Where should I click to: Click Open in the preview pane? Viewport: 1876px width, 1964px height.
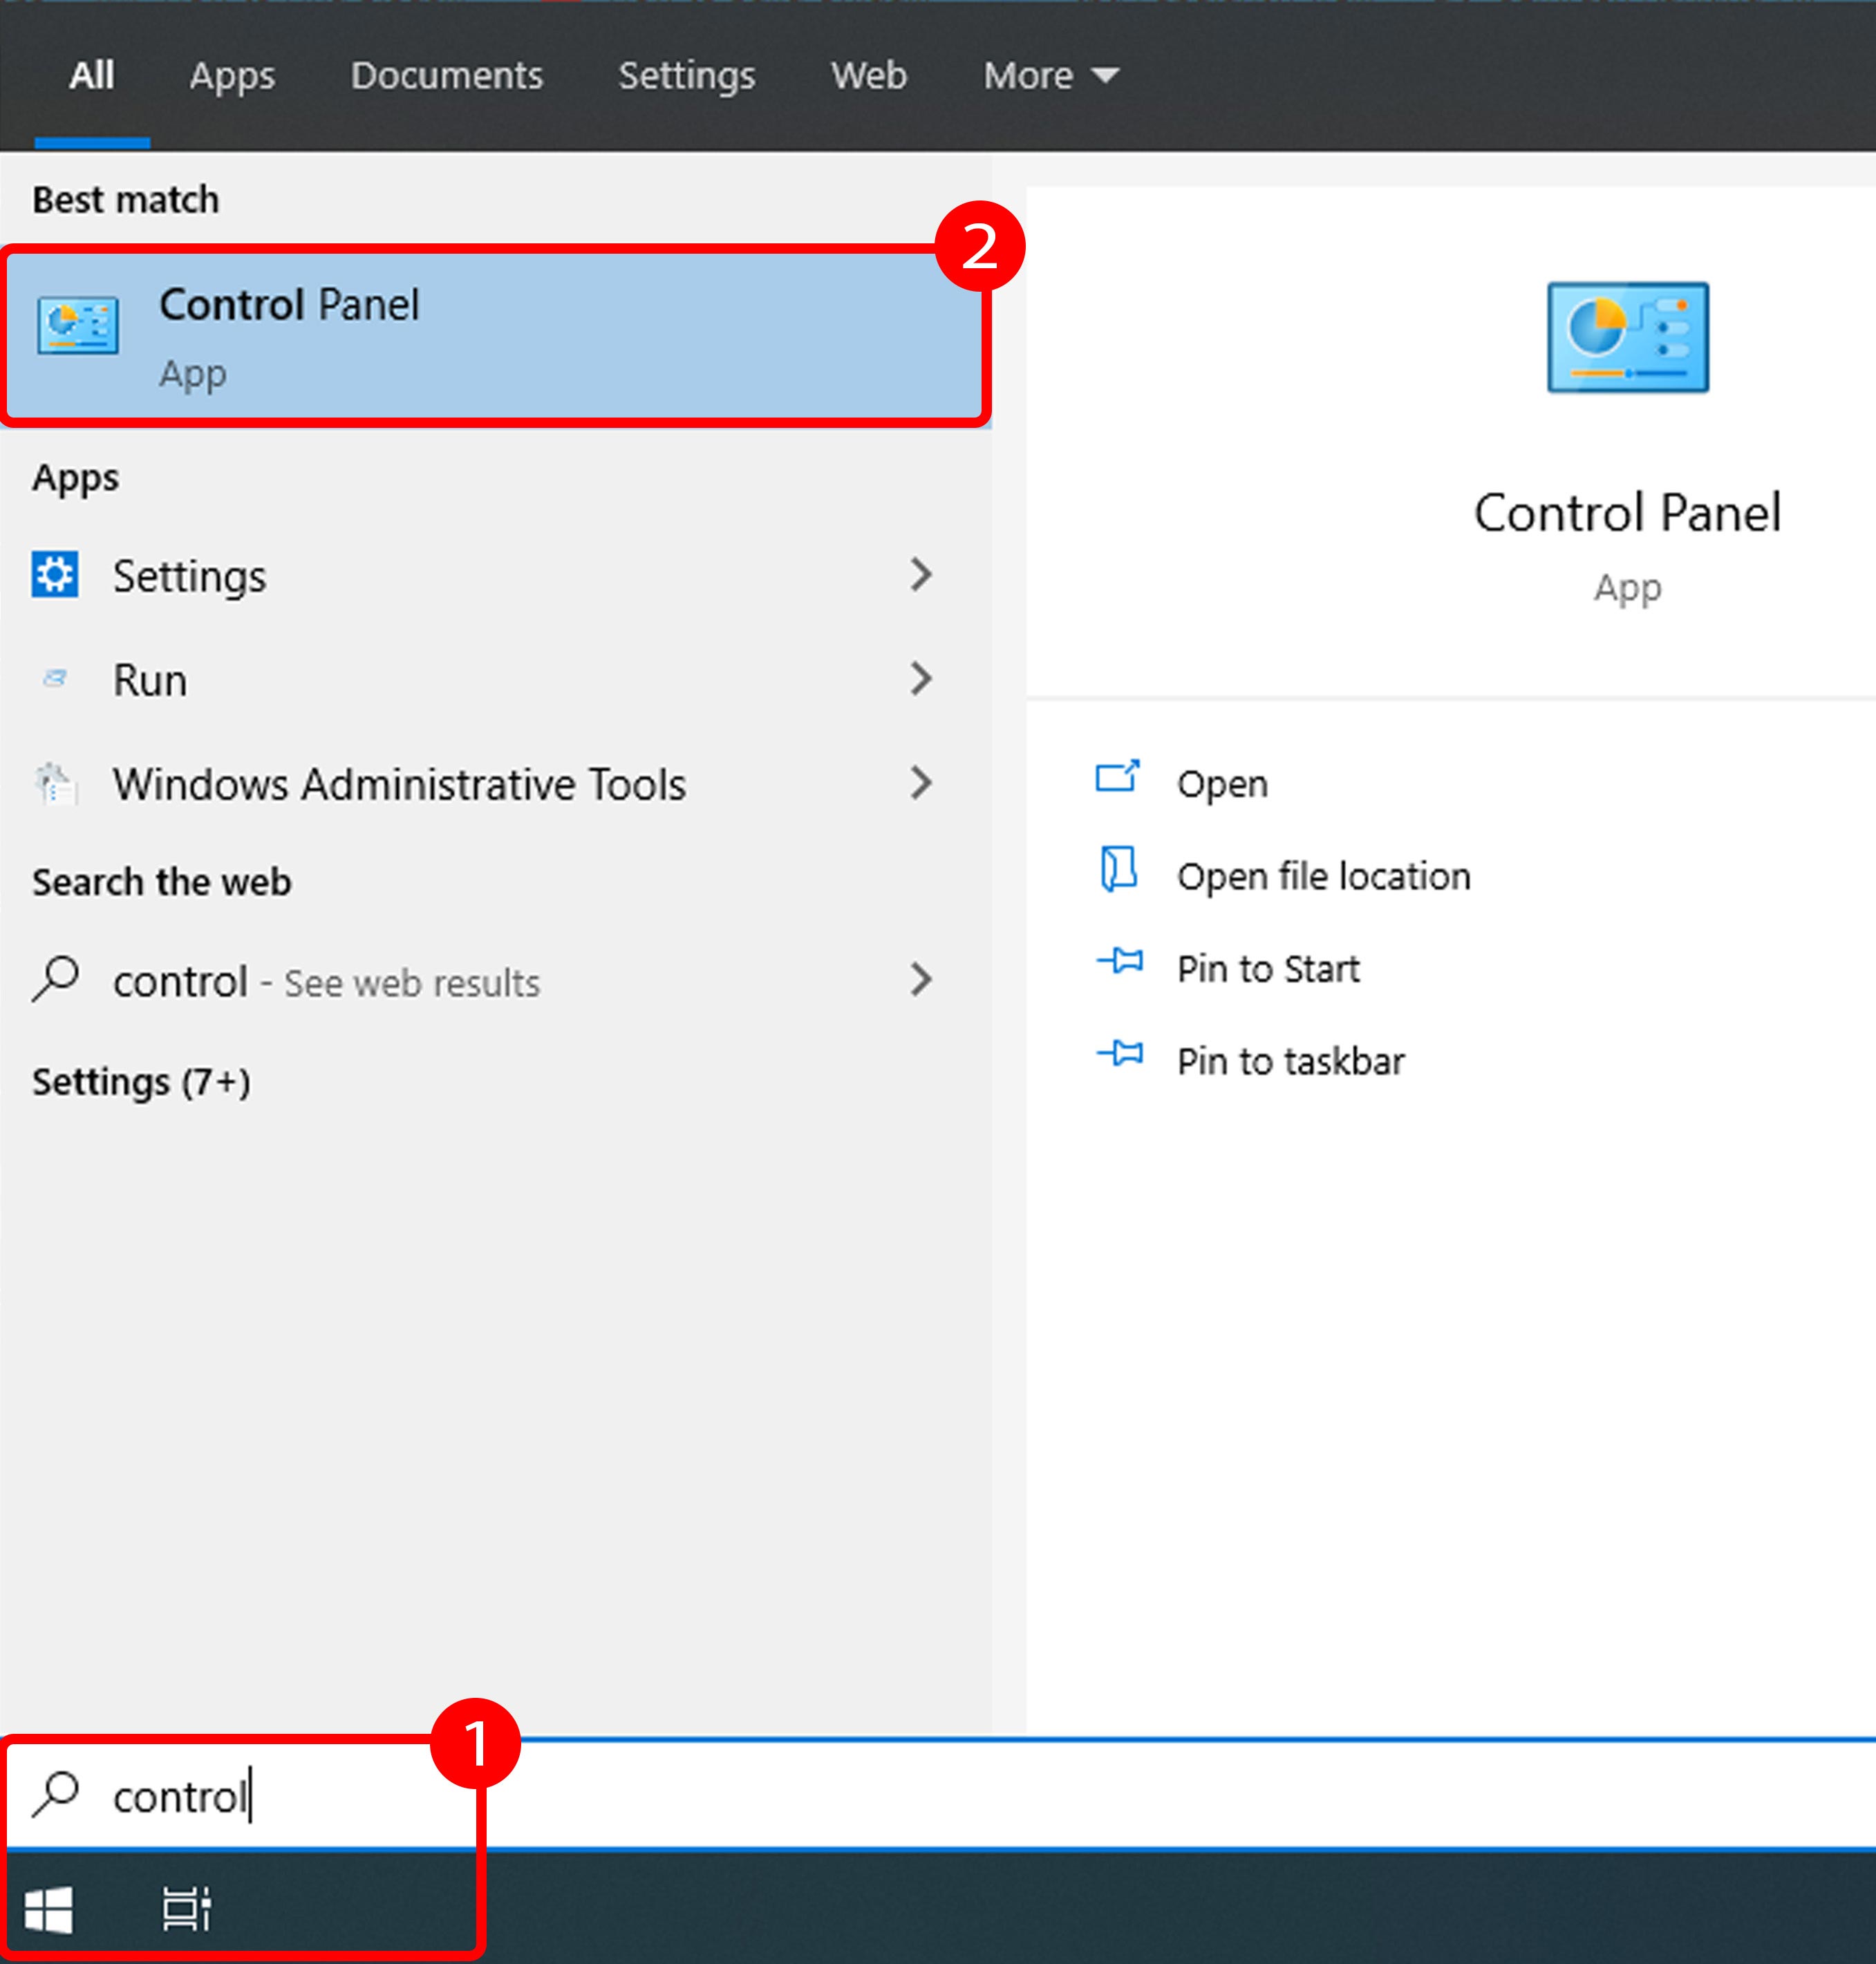click(x=1222, y=784)
